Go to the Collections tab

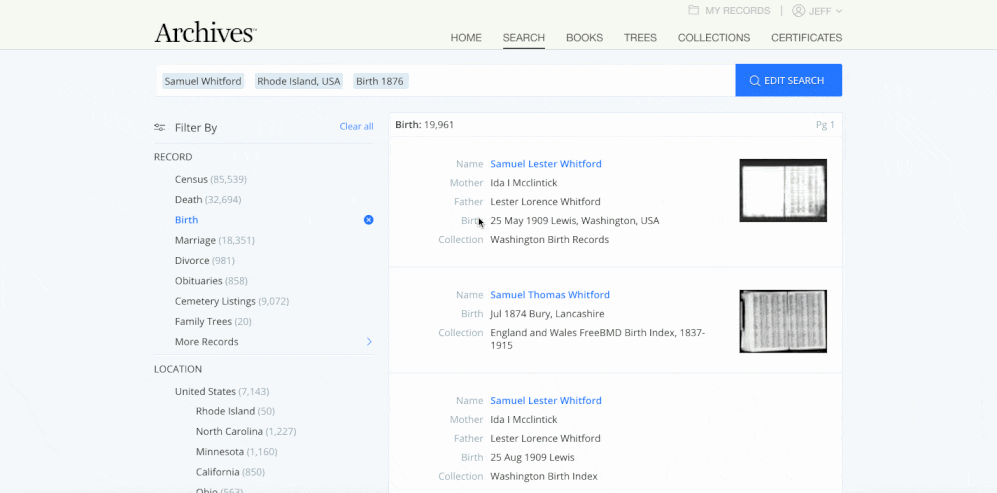713,38
